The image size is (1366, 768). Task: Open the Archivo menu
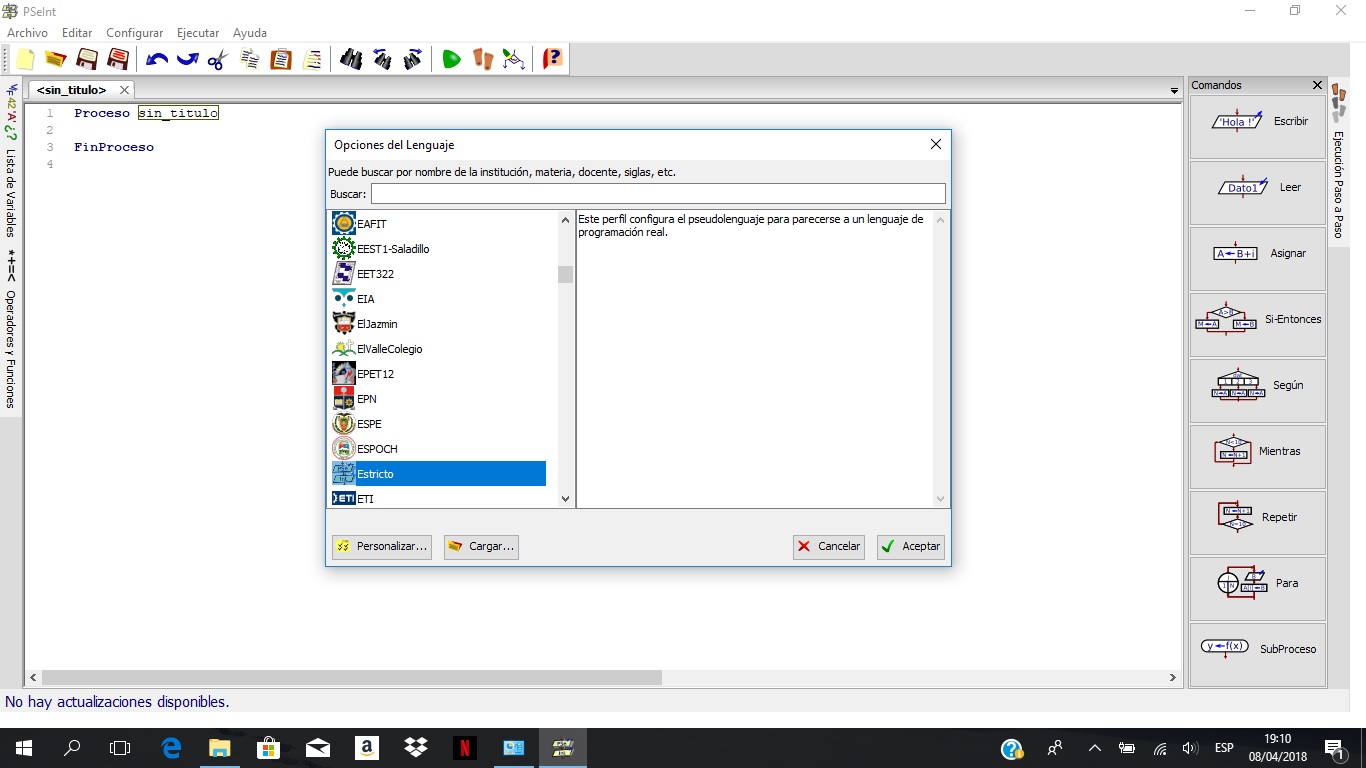click(x=27, y=33)
